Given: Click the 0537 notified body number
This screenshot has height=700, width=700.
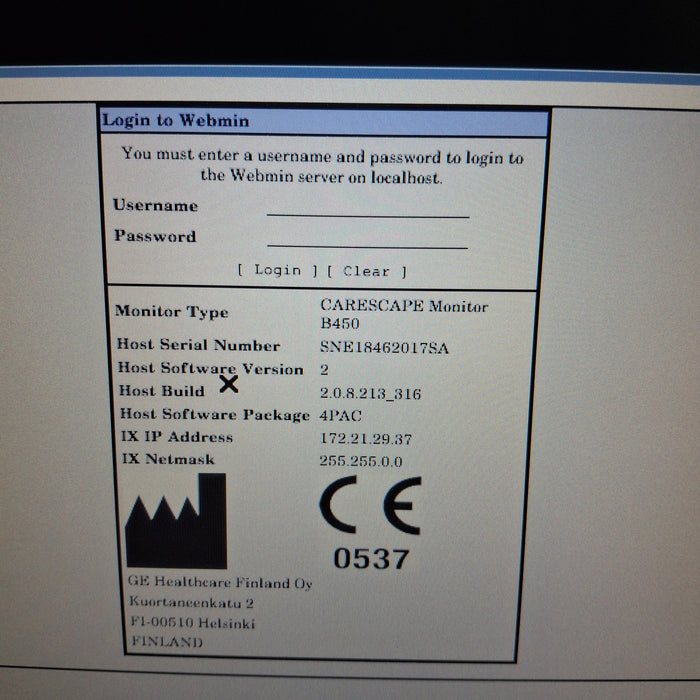Looking at the screenshot, I should coord(369,560).
